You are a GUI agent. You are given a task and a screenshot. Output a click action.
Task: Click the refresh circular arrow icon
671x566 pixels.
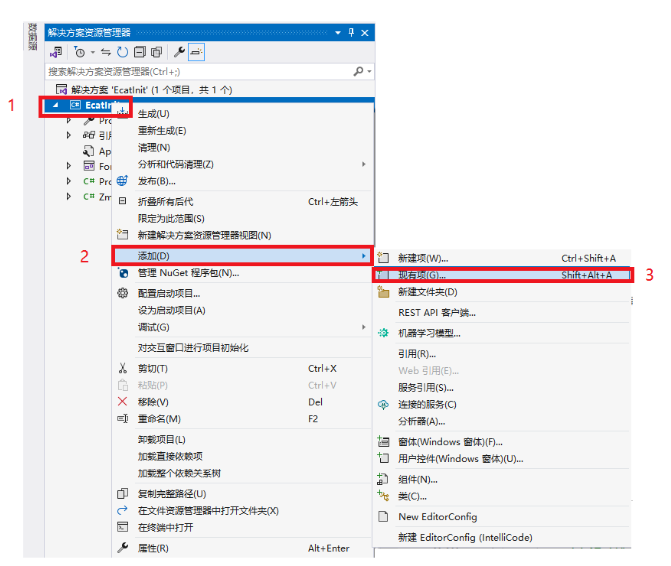tap(123, 52)
